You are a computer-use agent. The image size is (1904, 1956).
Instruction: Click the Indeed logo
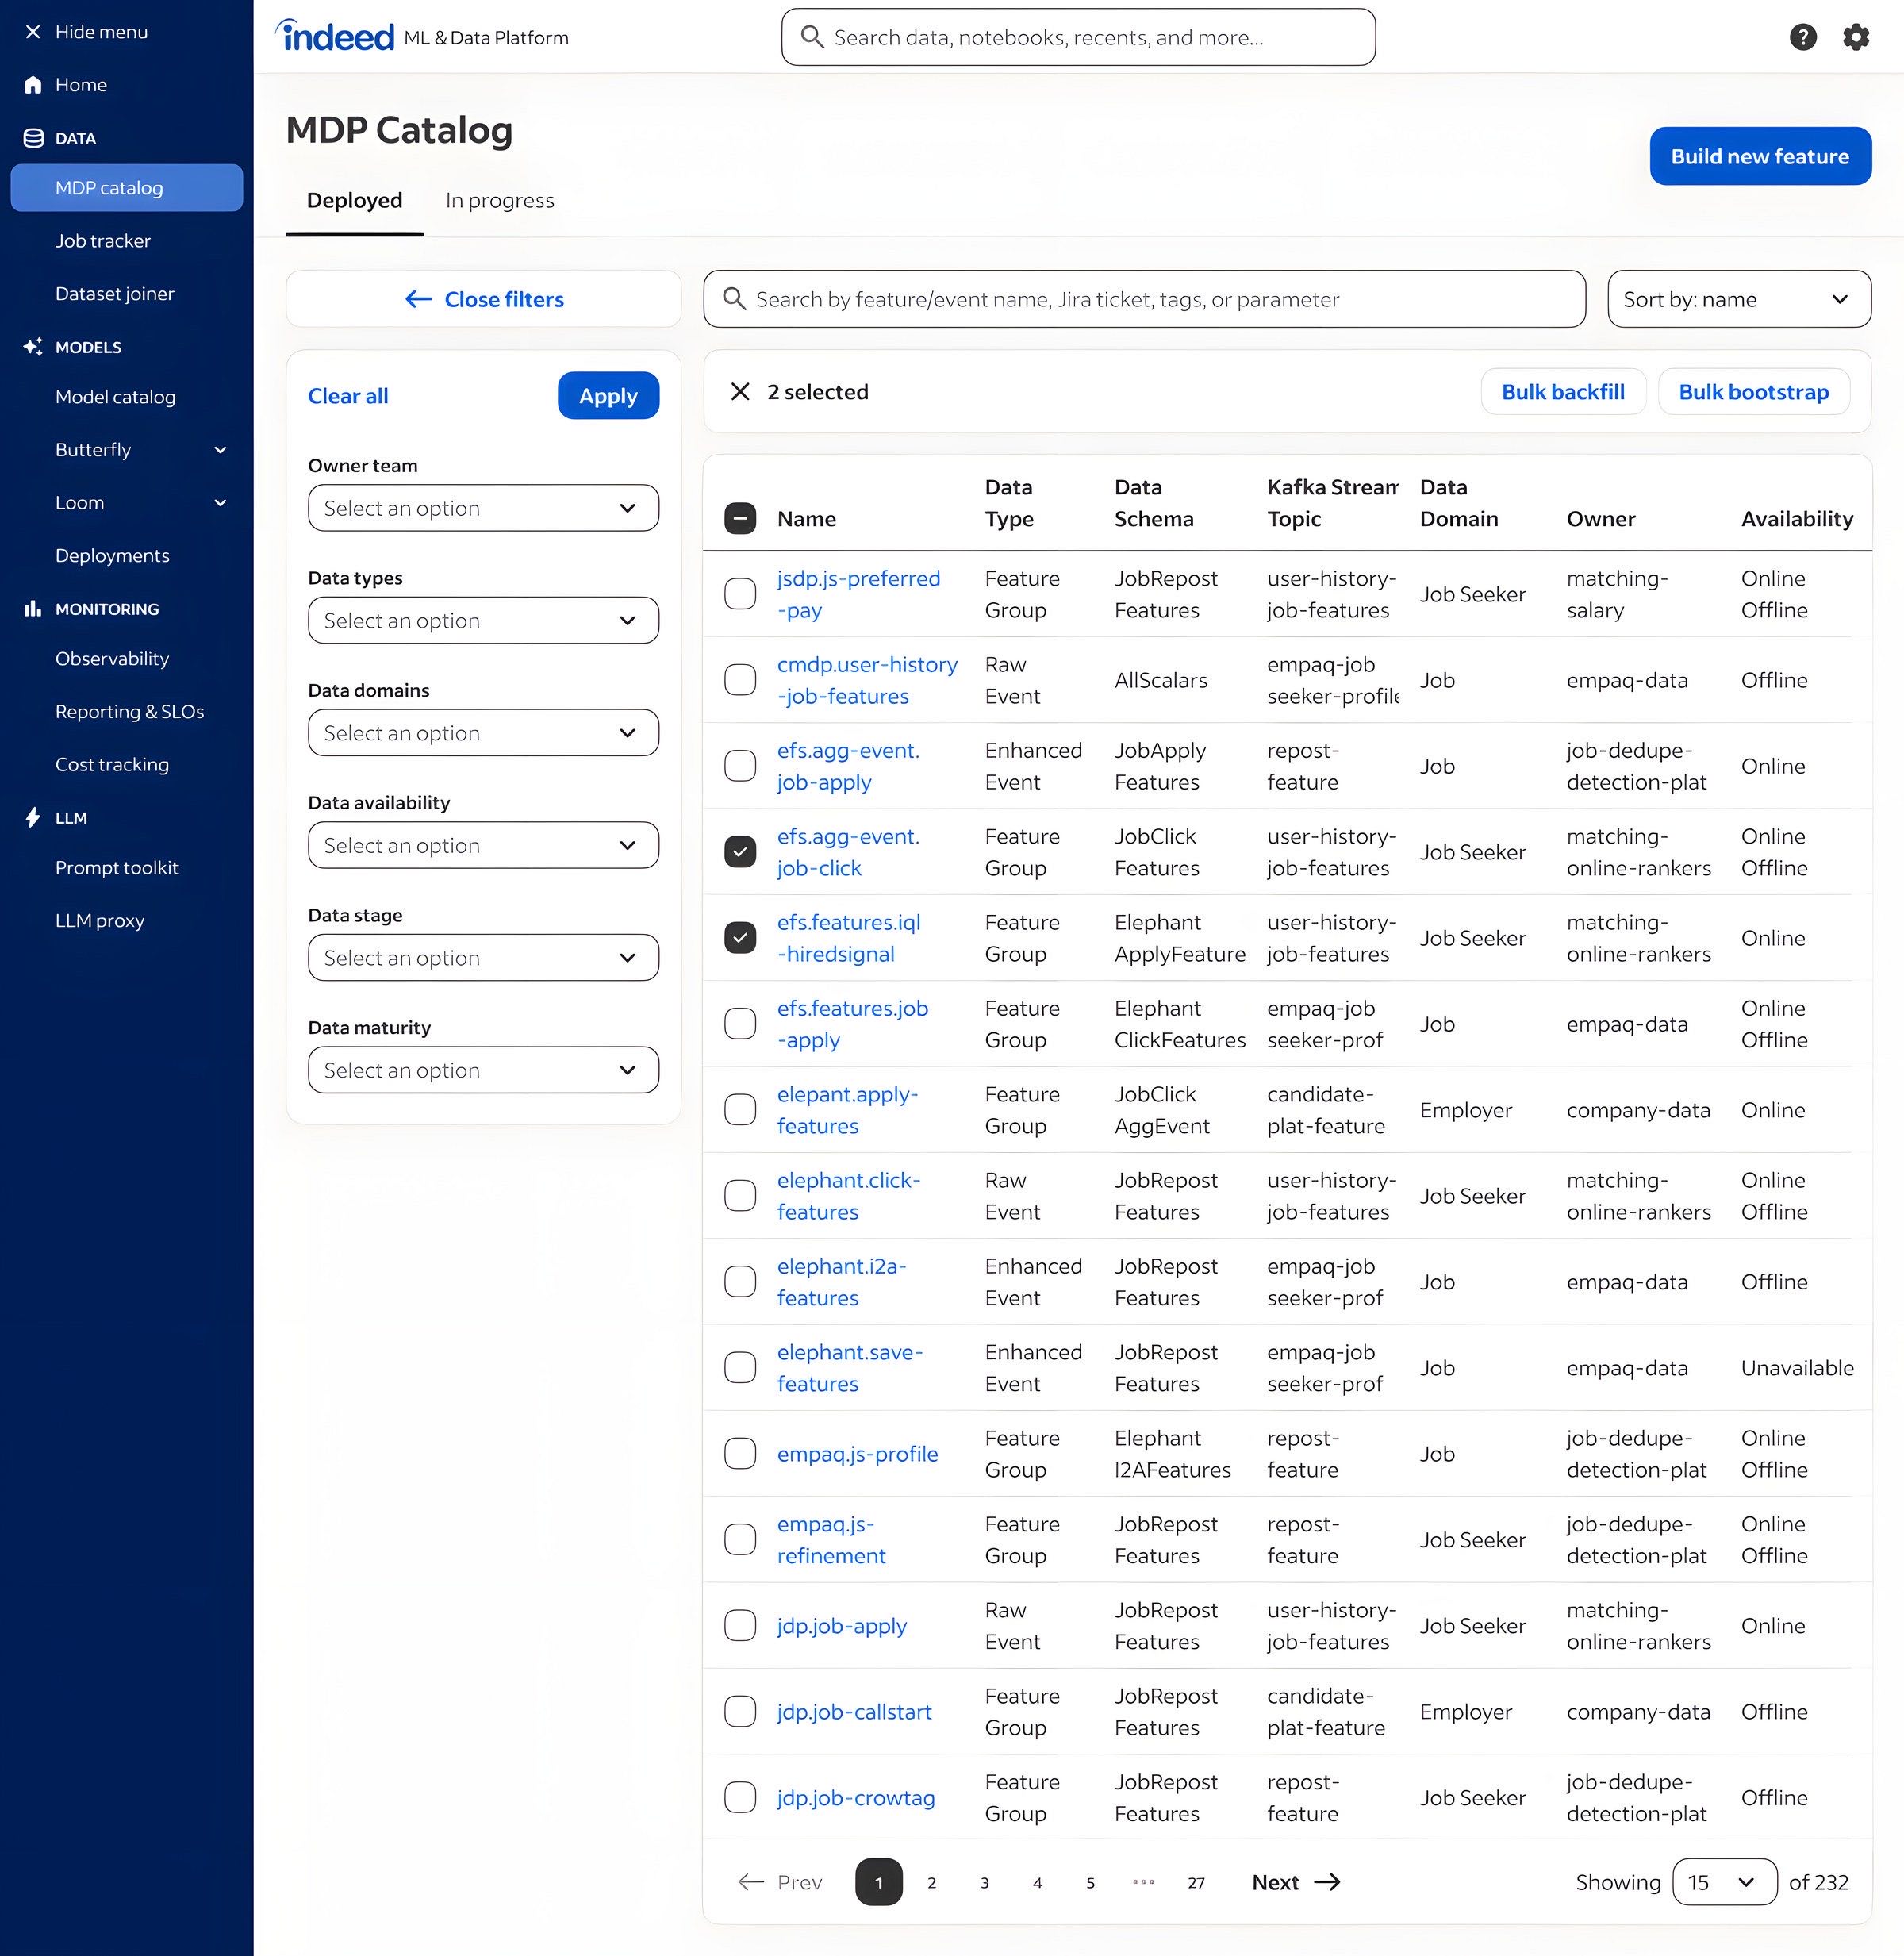coord(335,36)
